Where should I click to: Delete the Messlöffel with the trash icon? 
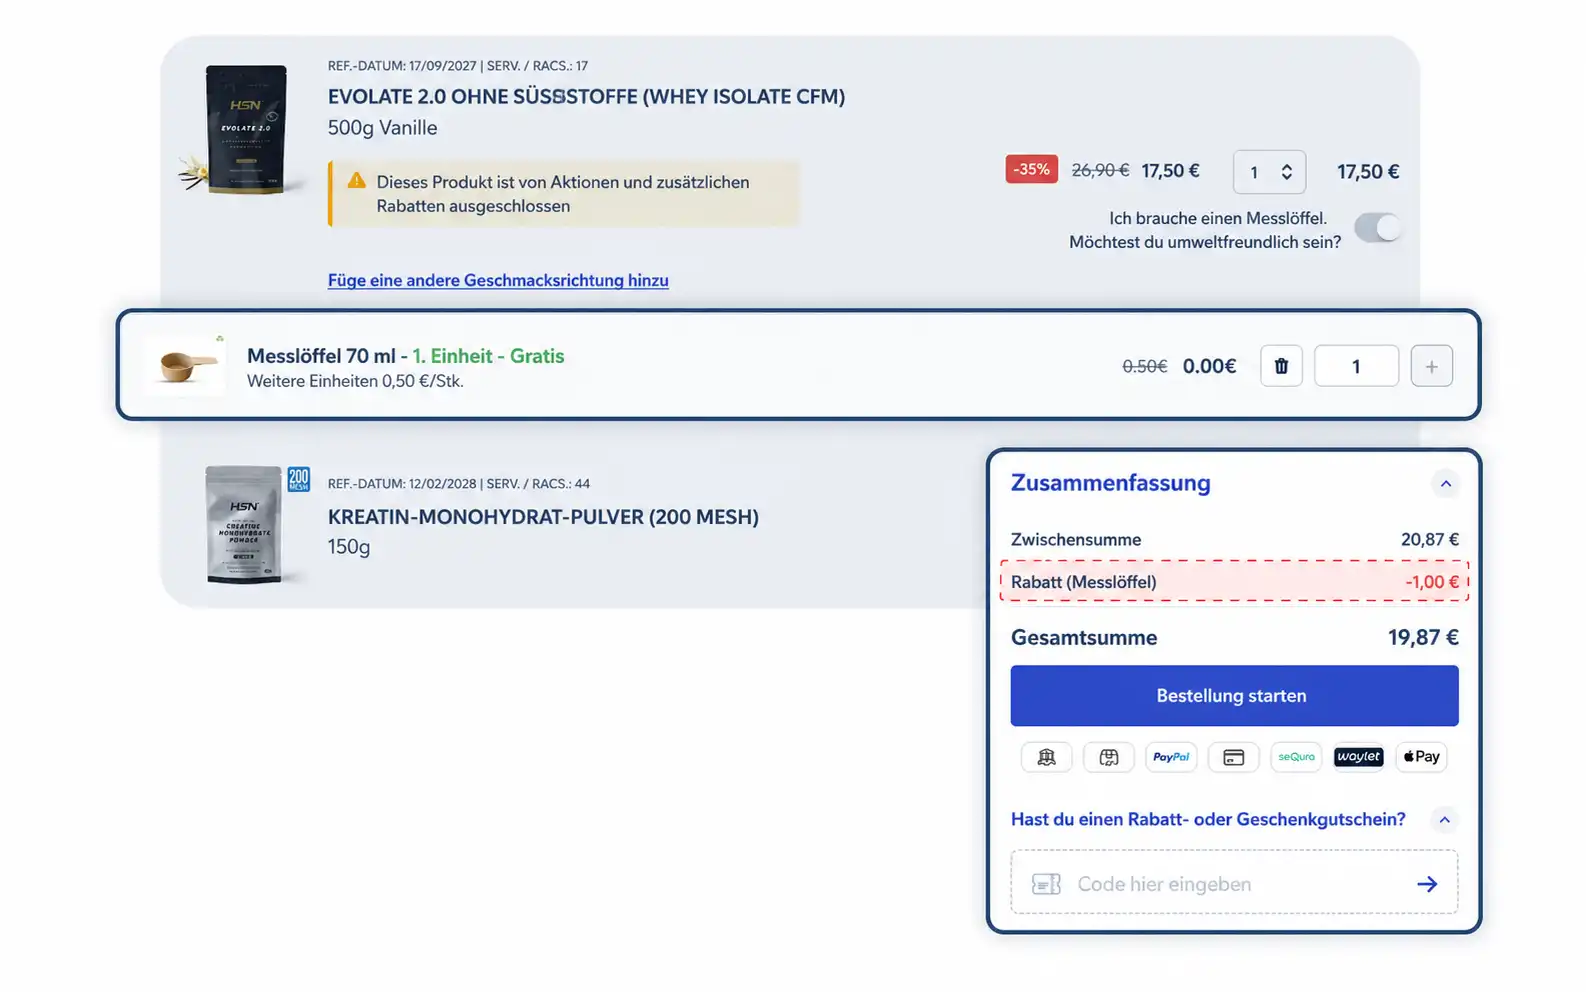click(1281, 366)
